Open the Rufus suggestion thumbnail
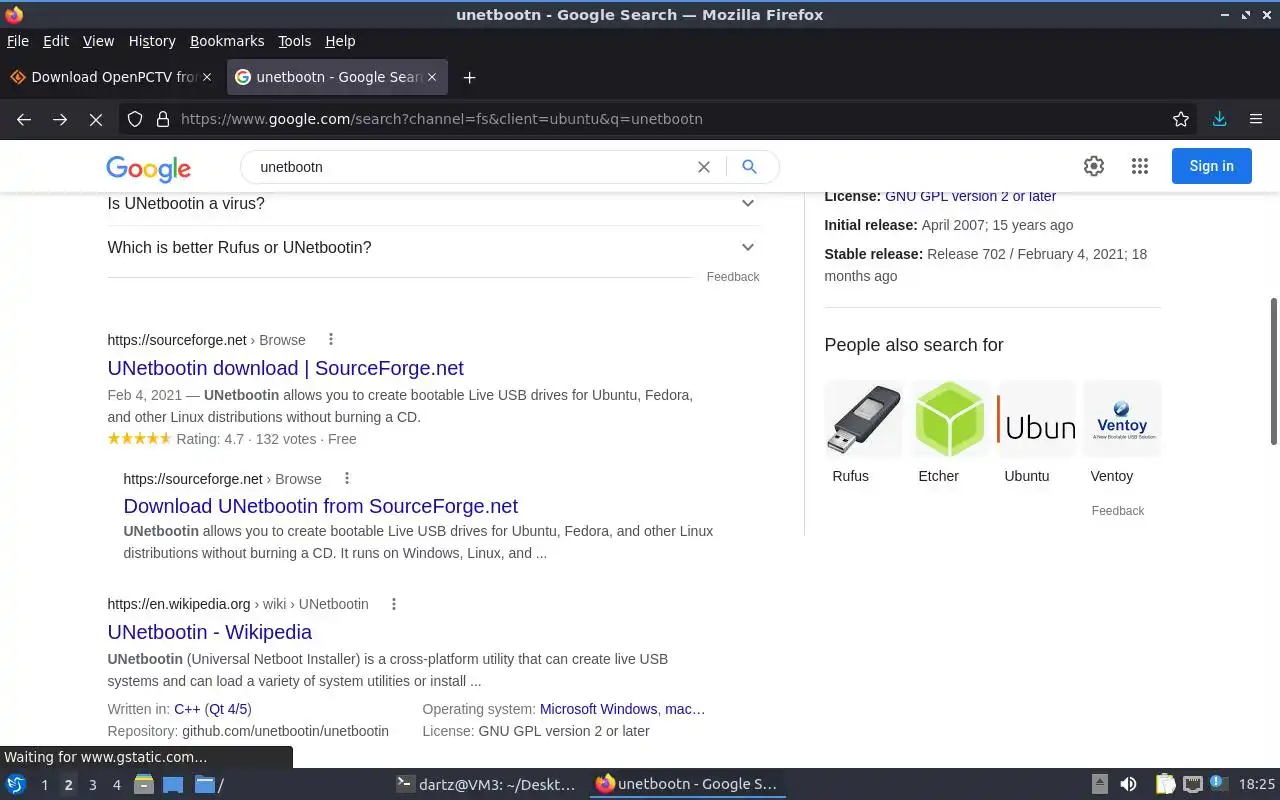The image size is (1280, 800). point(863,418)
